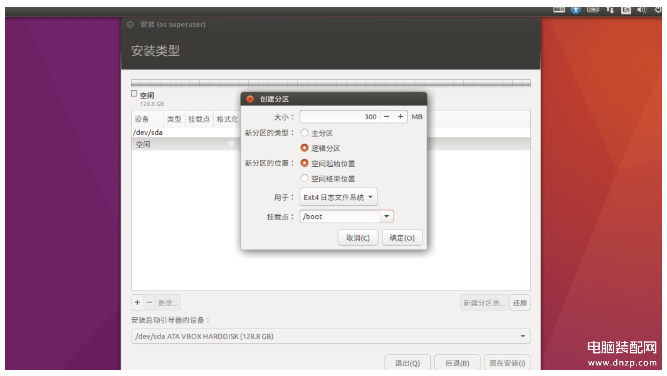Click the 挂载点 column header

(199, 119)
